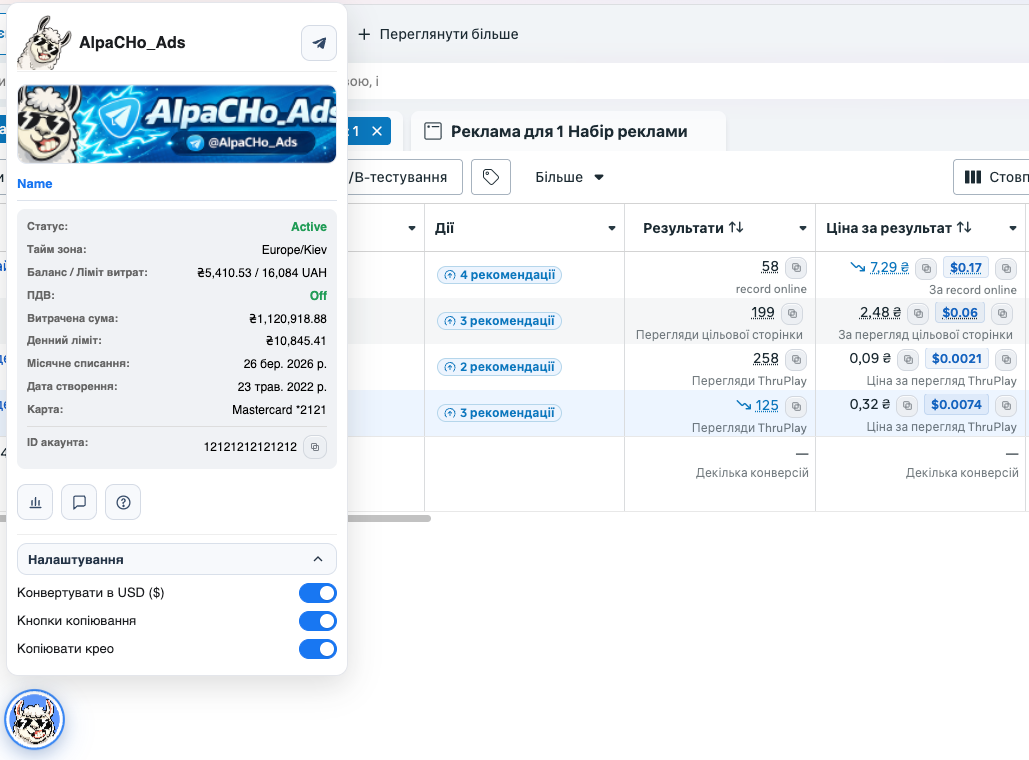Turn off the Кнопки копіювання switch
1029x760 pixels.
click(x=317, y=620)
